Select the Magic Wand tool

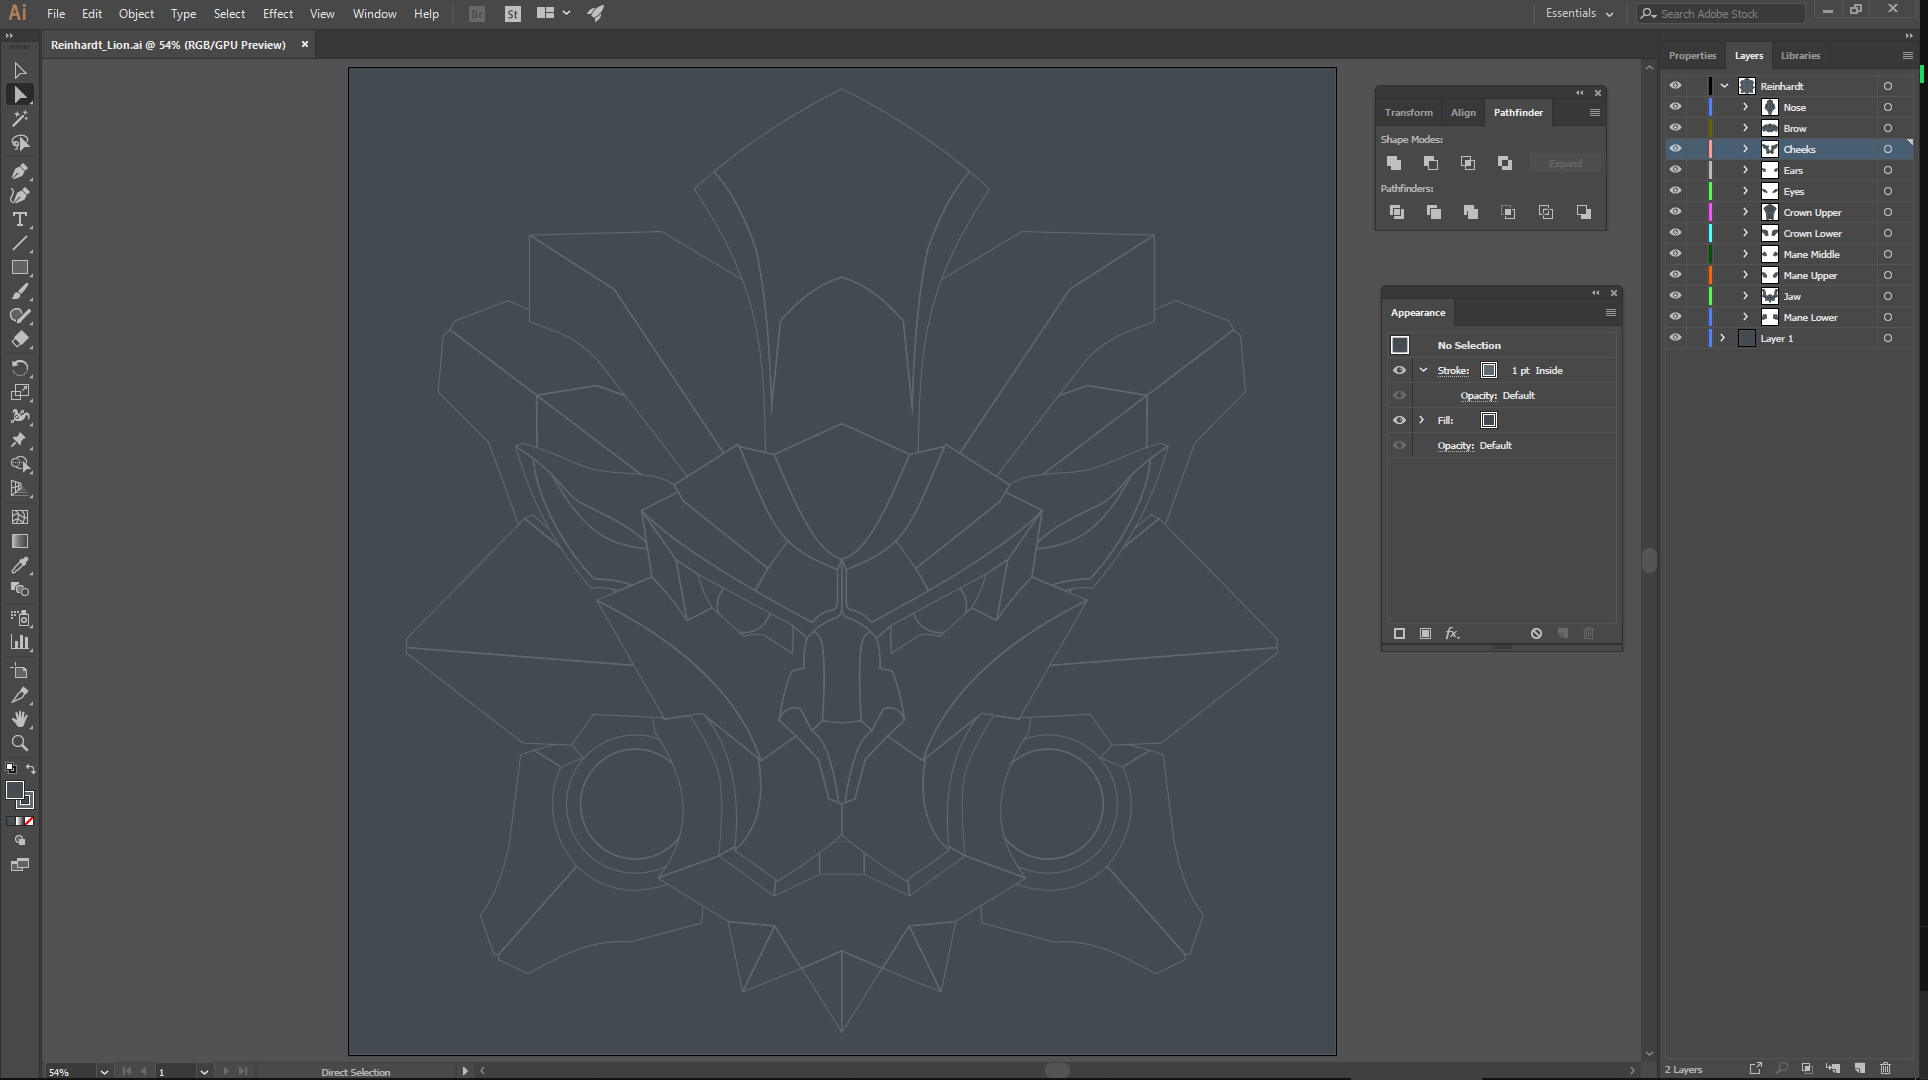click(x=20, y=119)
